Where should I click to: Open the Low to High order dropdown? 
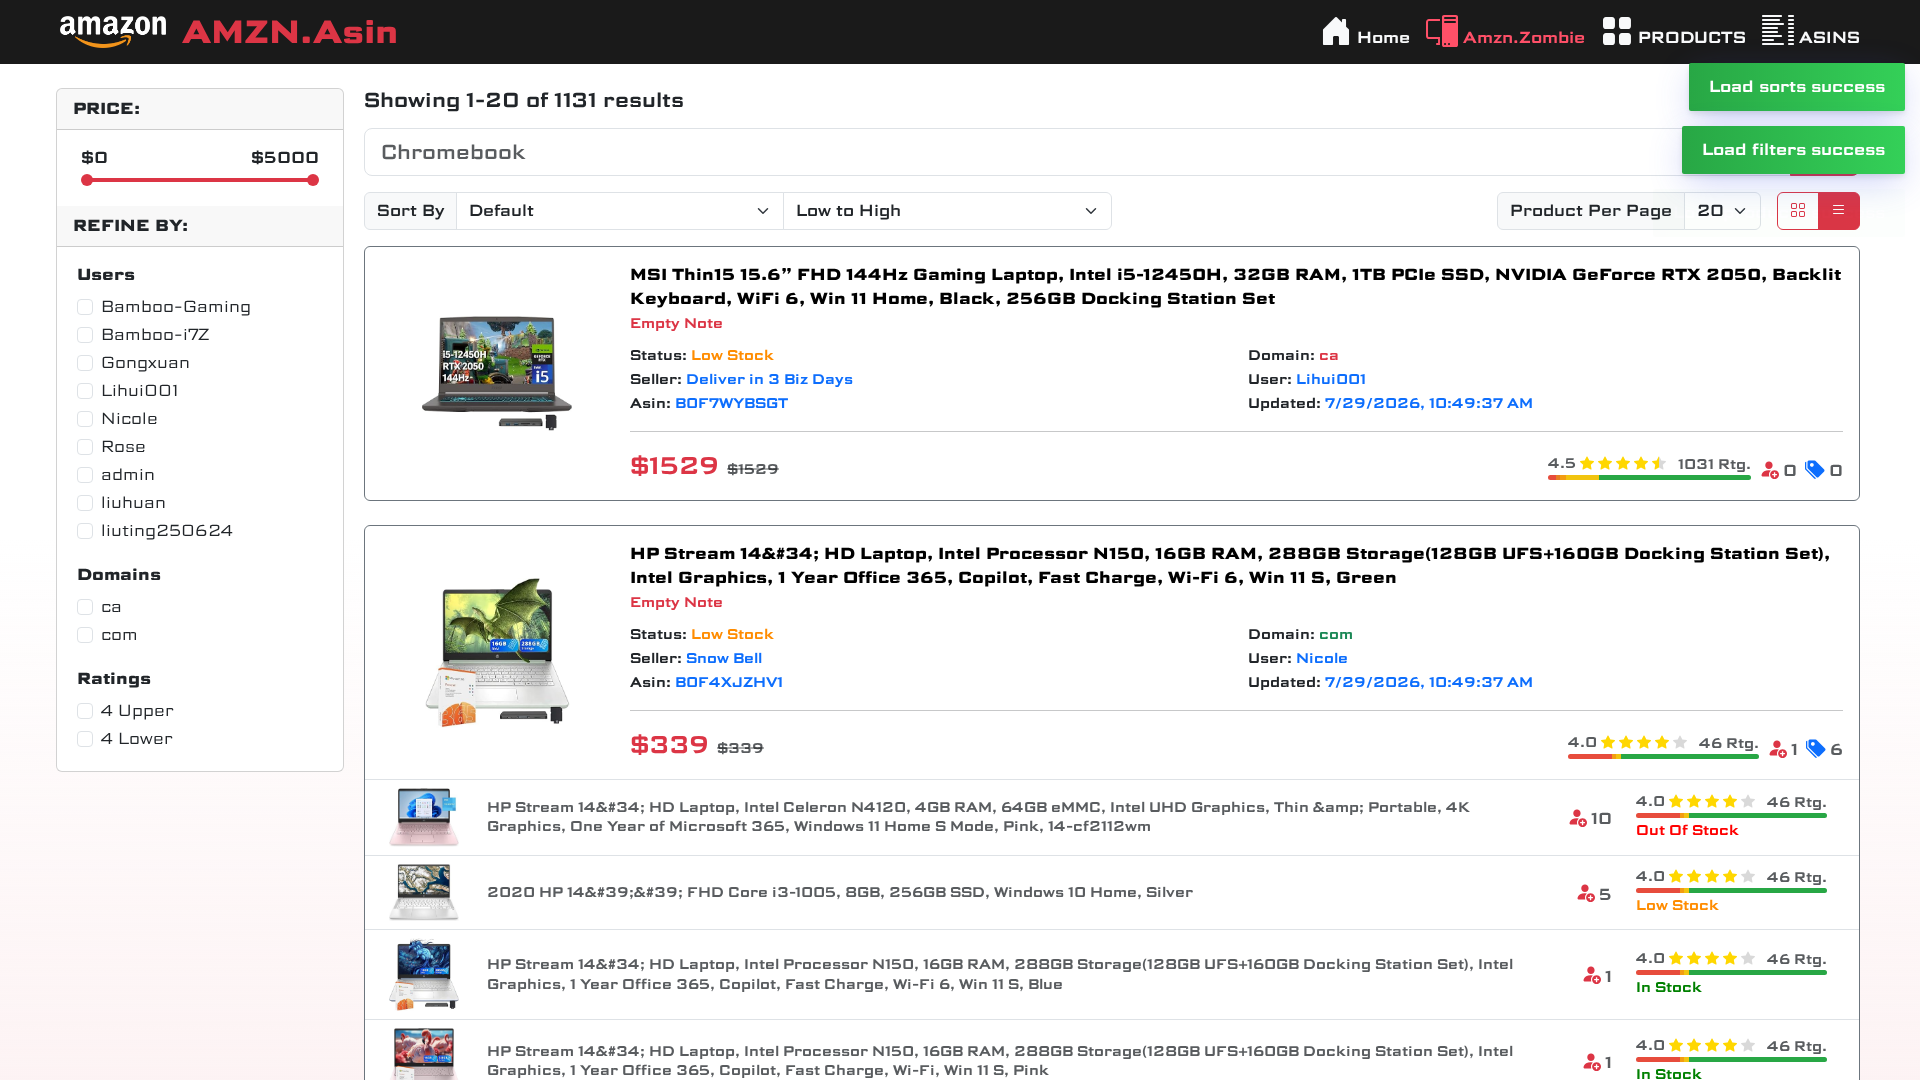pyautogui.click(x=947, y=211)
